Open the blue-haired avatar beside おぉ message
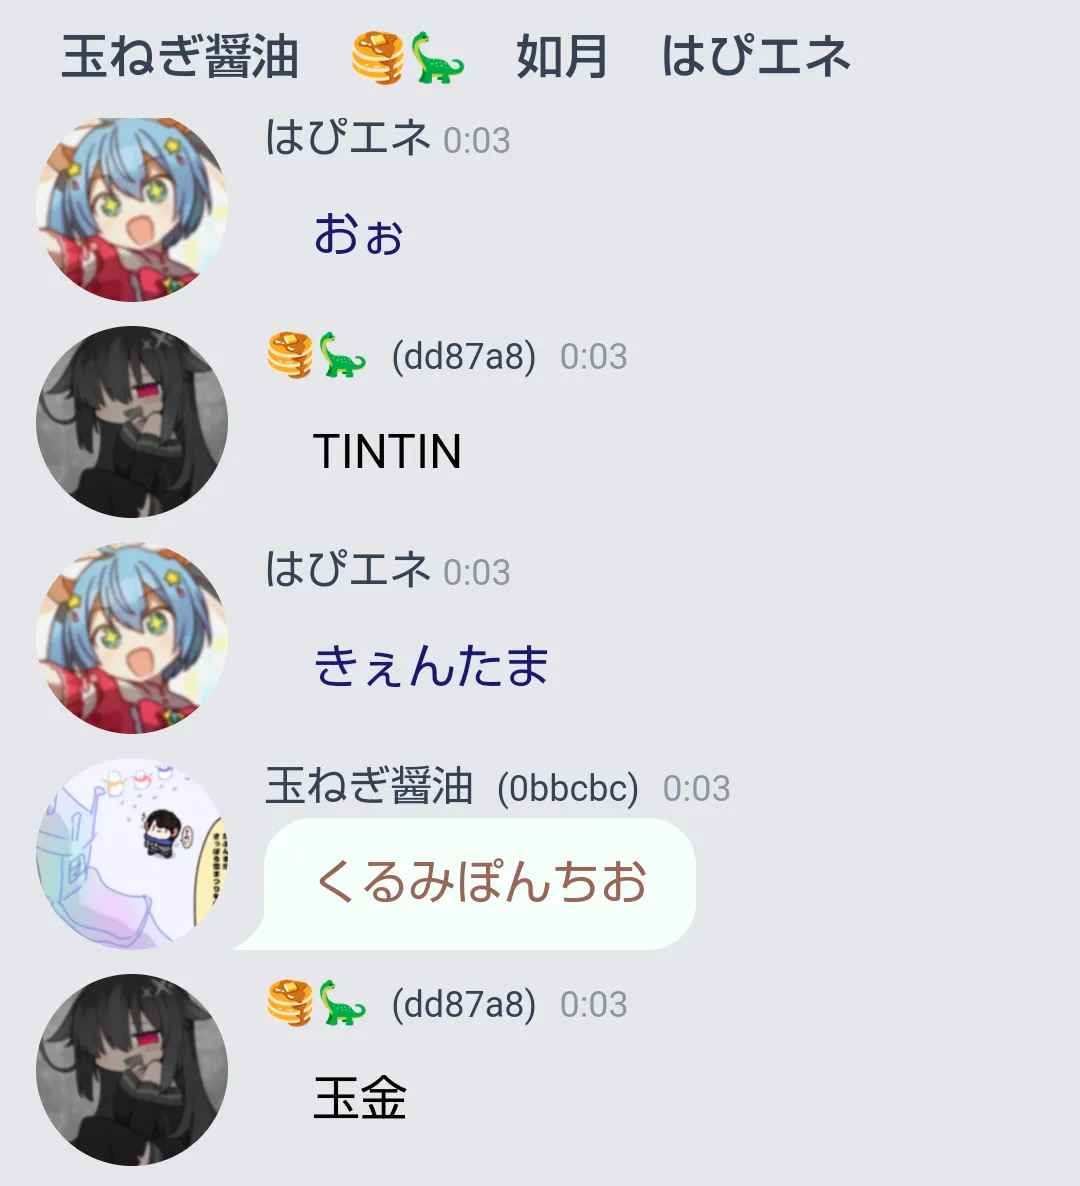 [132, 209]
